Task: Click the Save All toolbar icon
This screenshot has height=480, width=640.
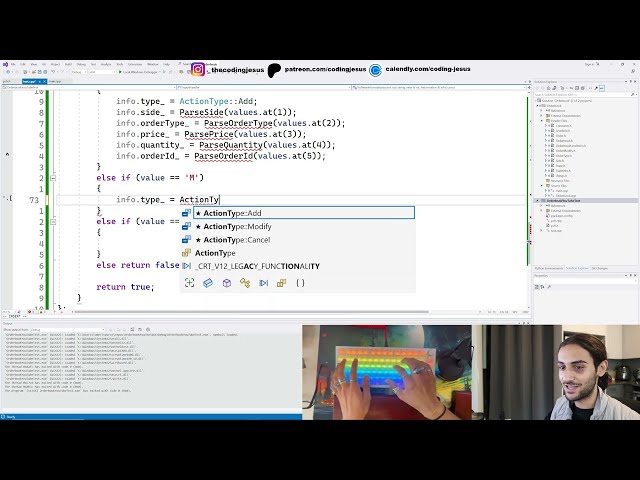Action: [45, 72]
